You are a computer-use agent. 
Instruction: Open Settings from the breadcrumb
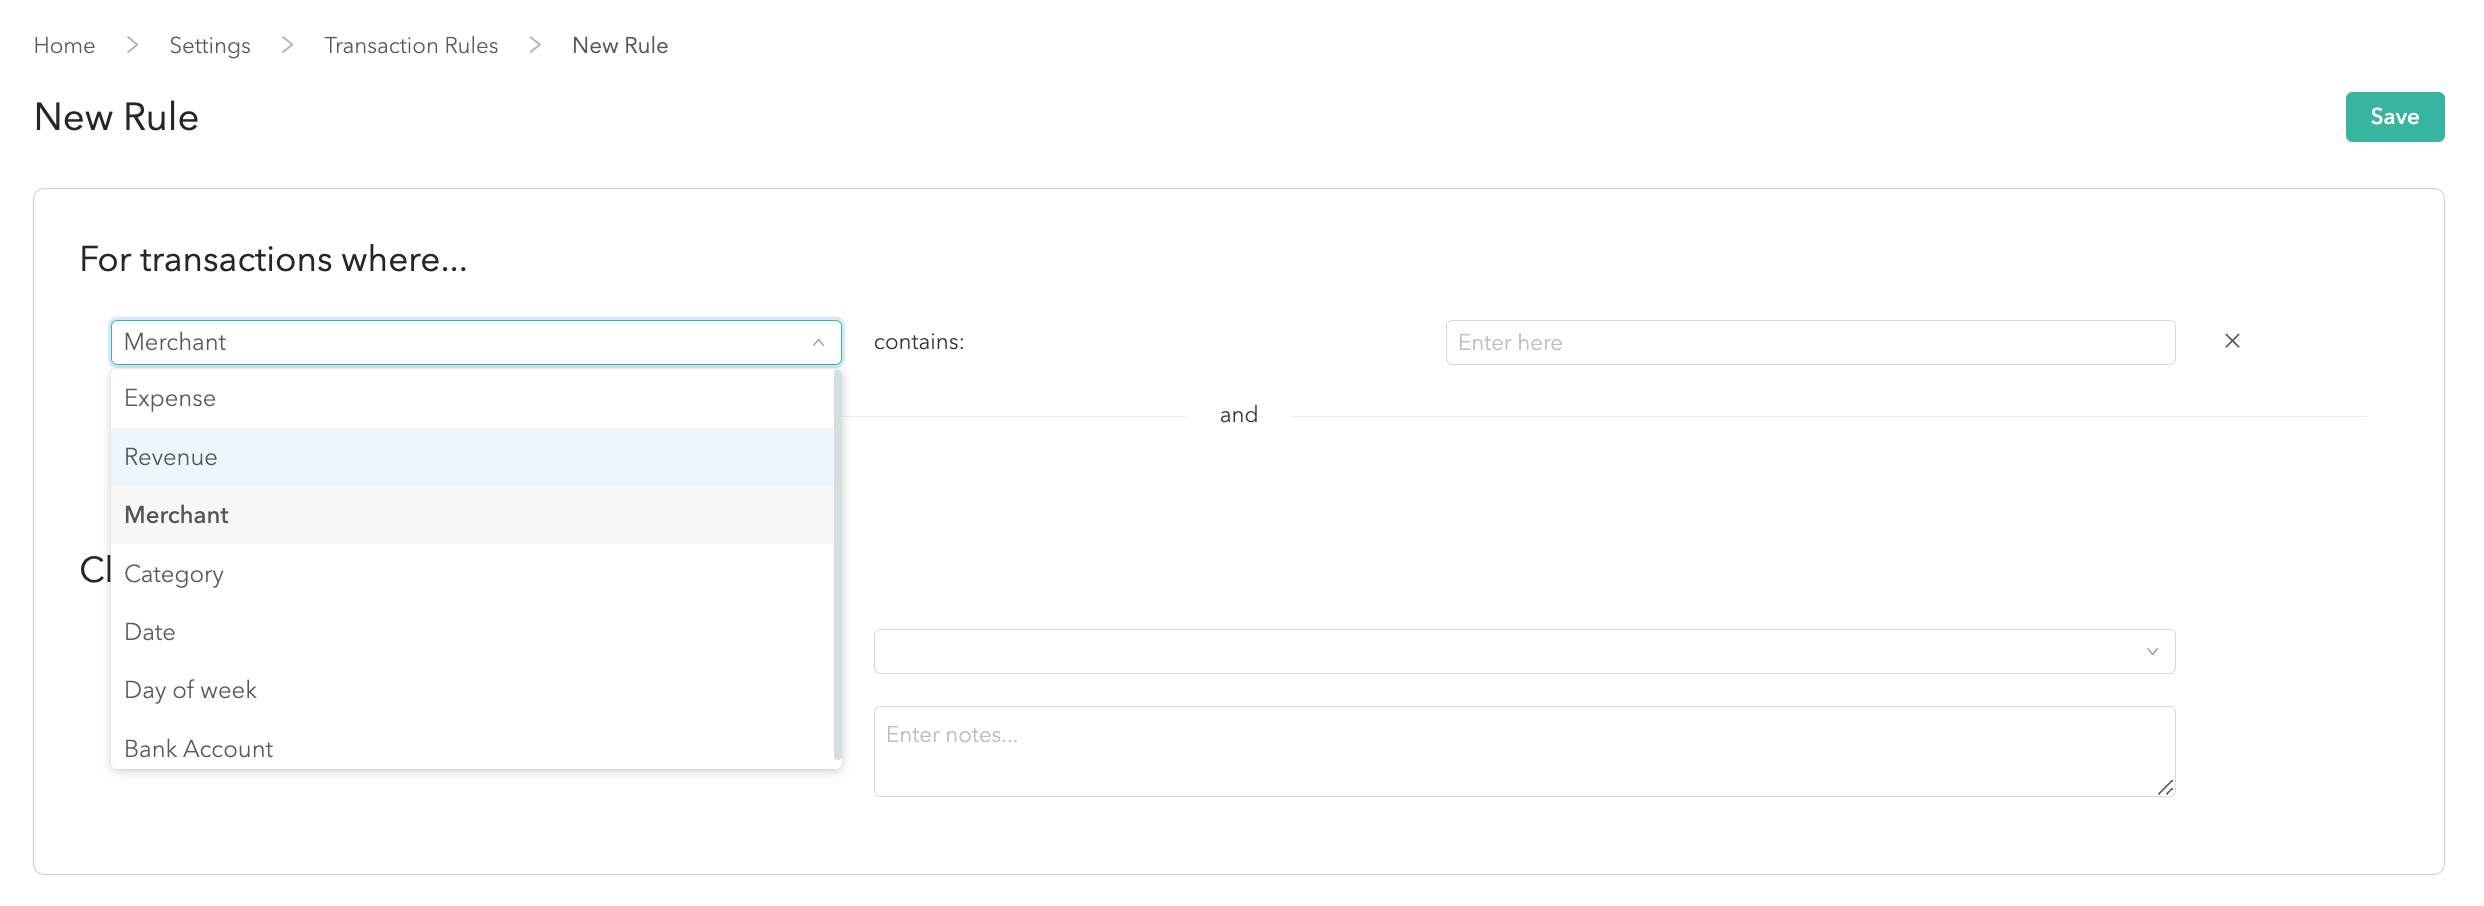click(210, 45)
